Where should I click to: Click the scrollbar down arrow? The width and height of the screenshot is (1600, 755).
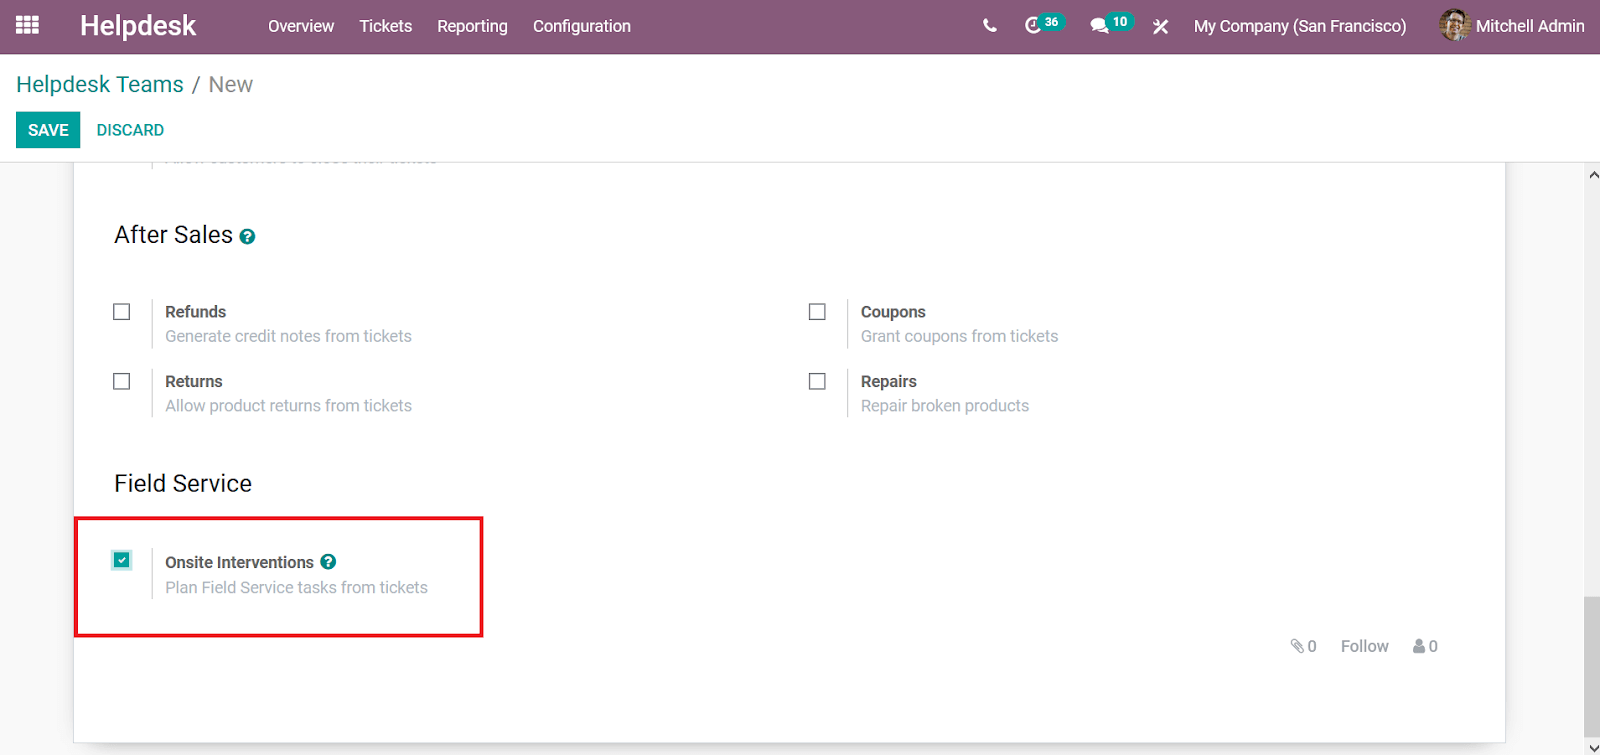tap(1592, 746)
